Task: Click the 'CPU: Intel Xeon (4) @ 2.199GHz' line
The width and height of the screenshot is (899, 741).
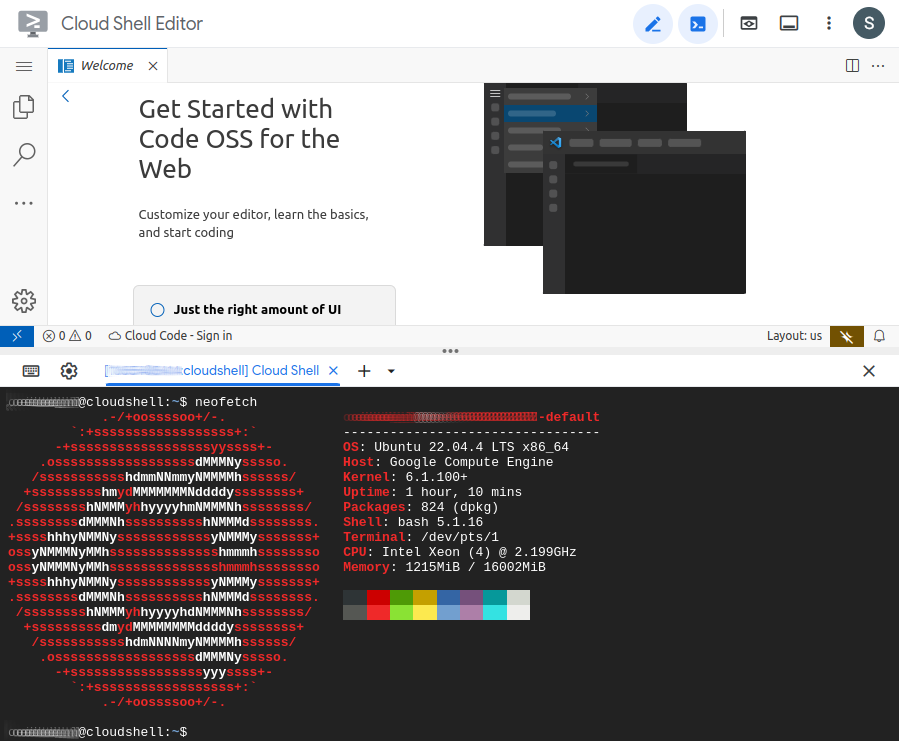Action: pyautogui.click(x=459, y=552)
